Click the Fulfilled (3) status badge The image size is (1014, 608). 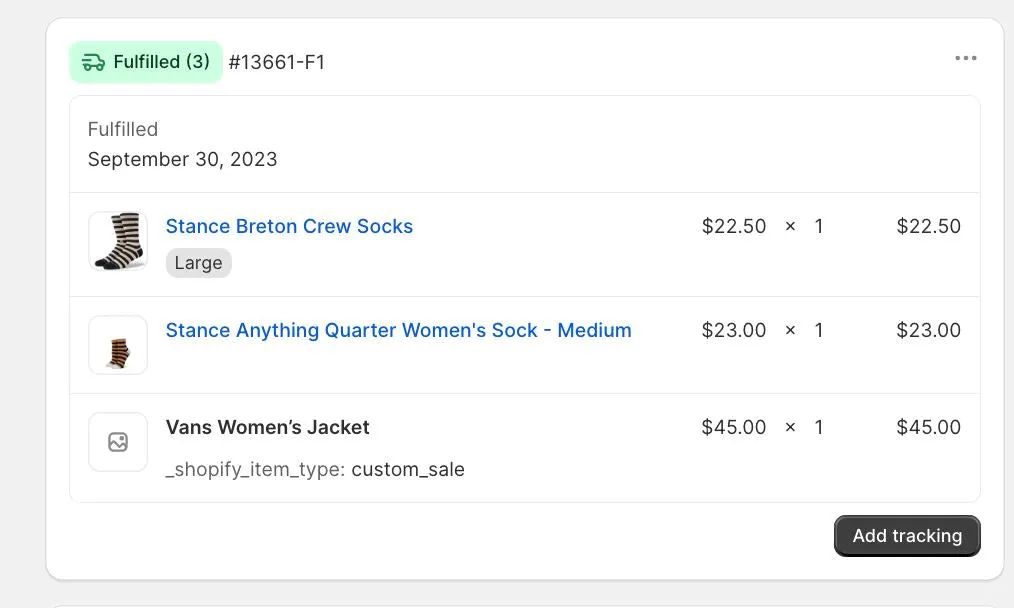(146, 62)
